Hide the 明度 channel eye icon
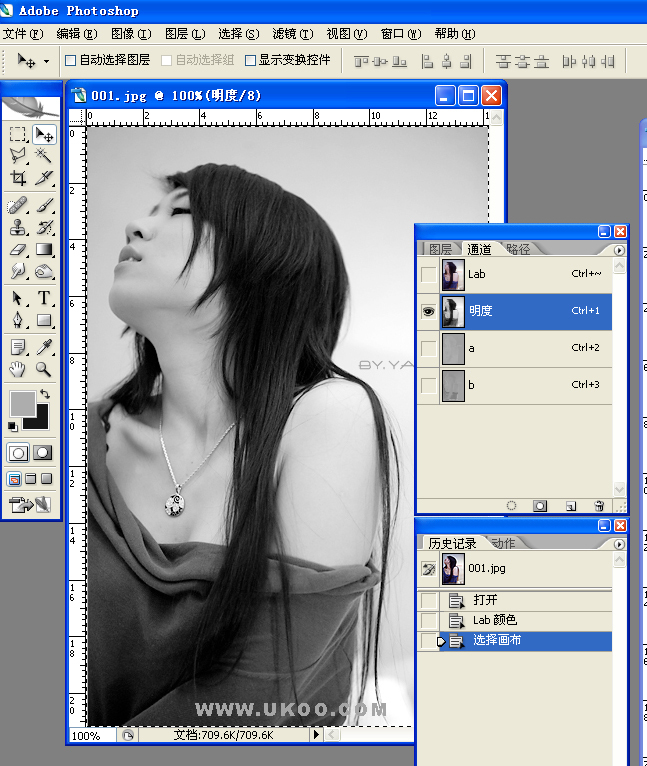647x766 pixels. (428, 311)
